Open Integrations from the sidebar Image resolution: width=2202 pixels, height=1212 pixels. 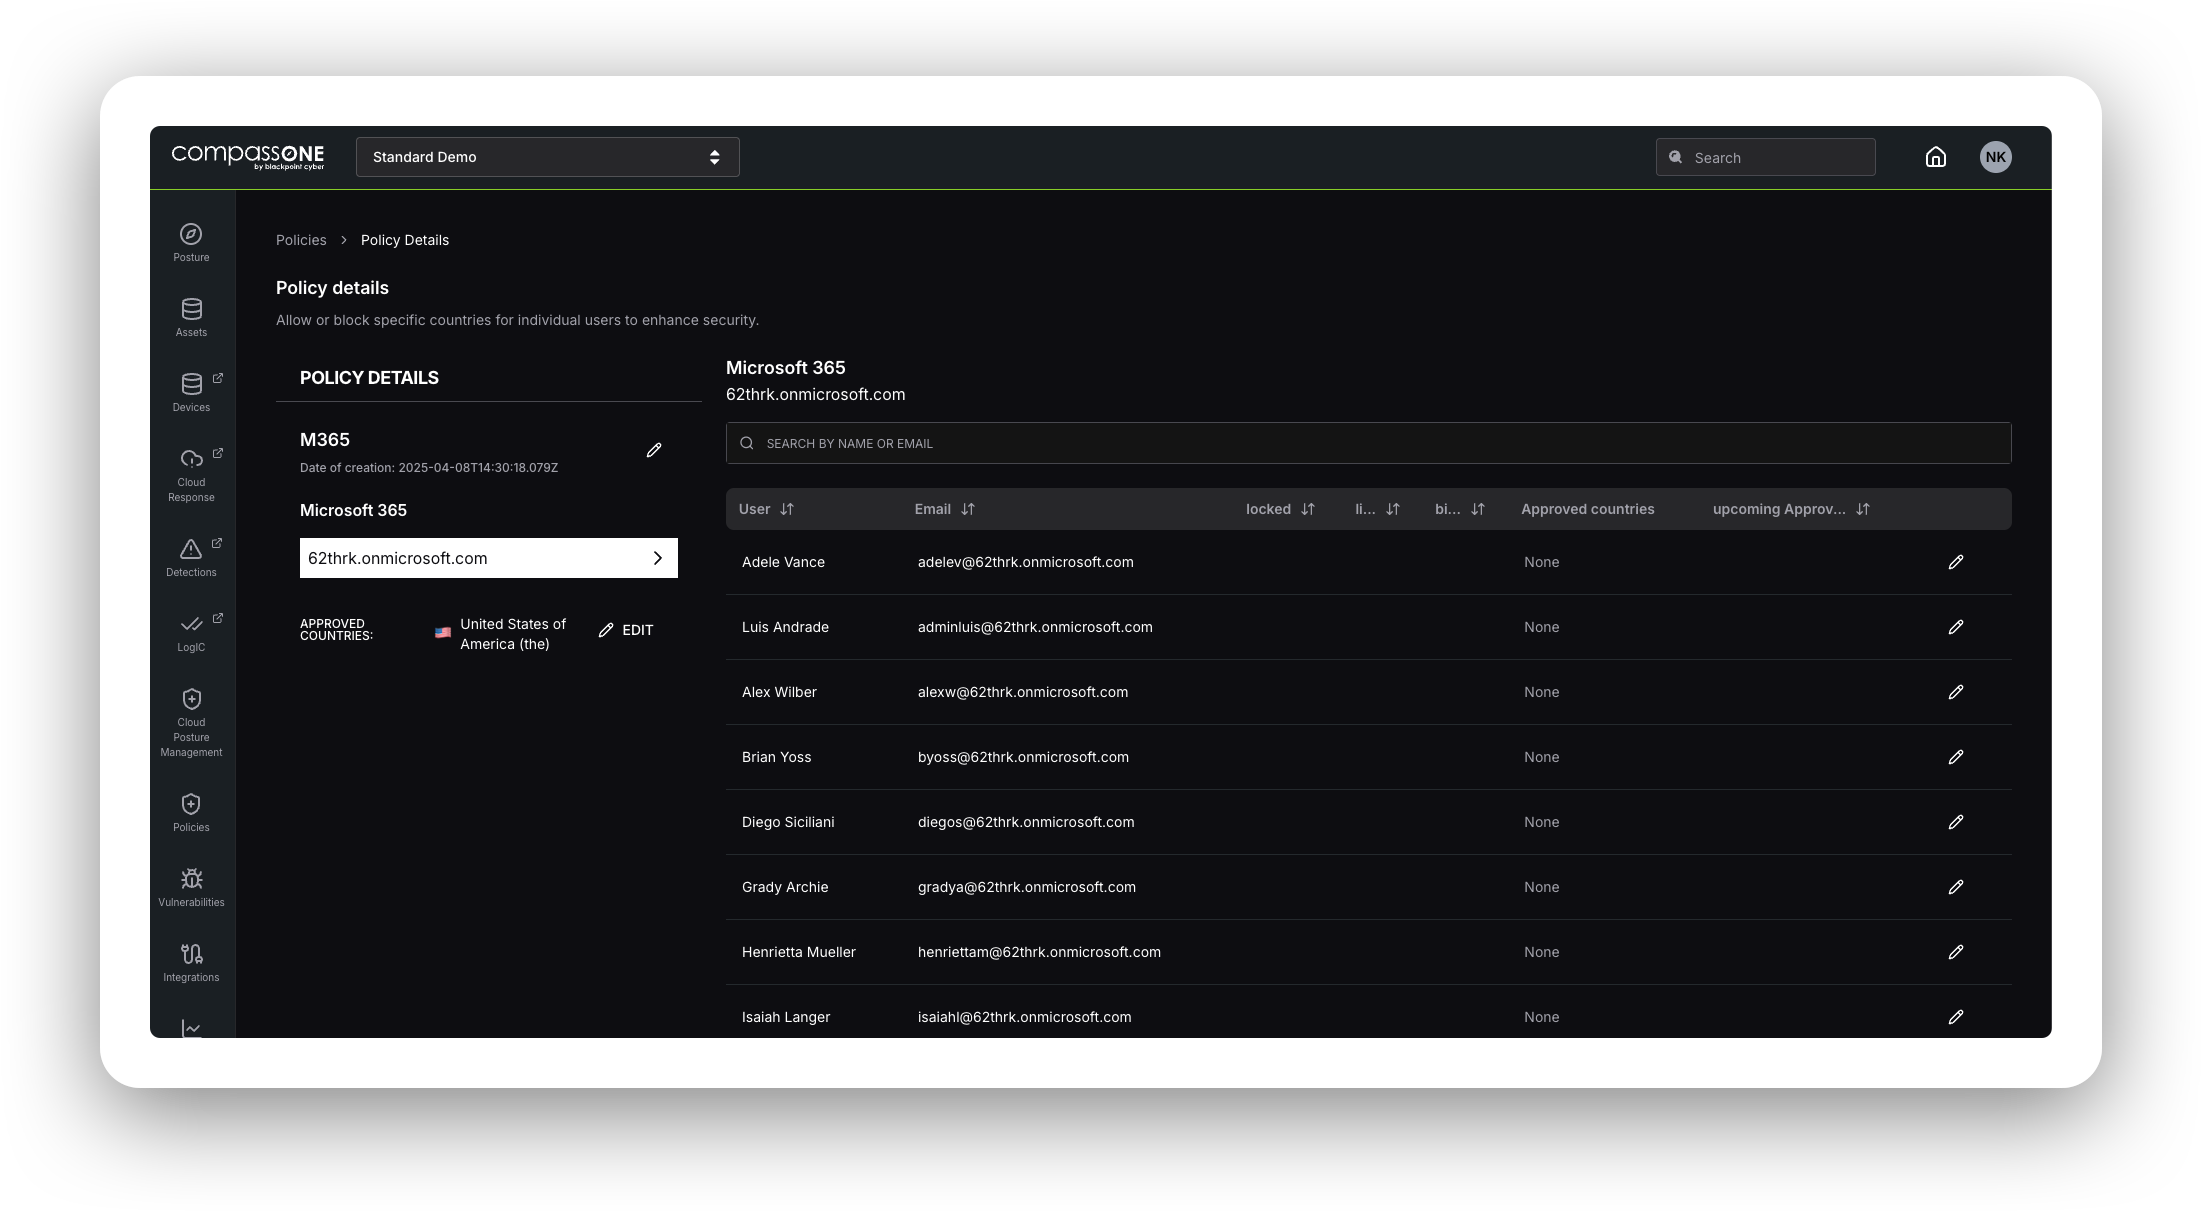point(191,963)
